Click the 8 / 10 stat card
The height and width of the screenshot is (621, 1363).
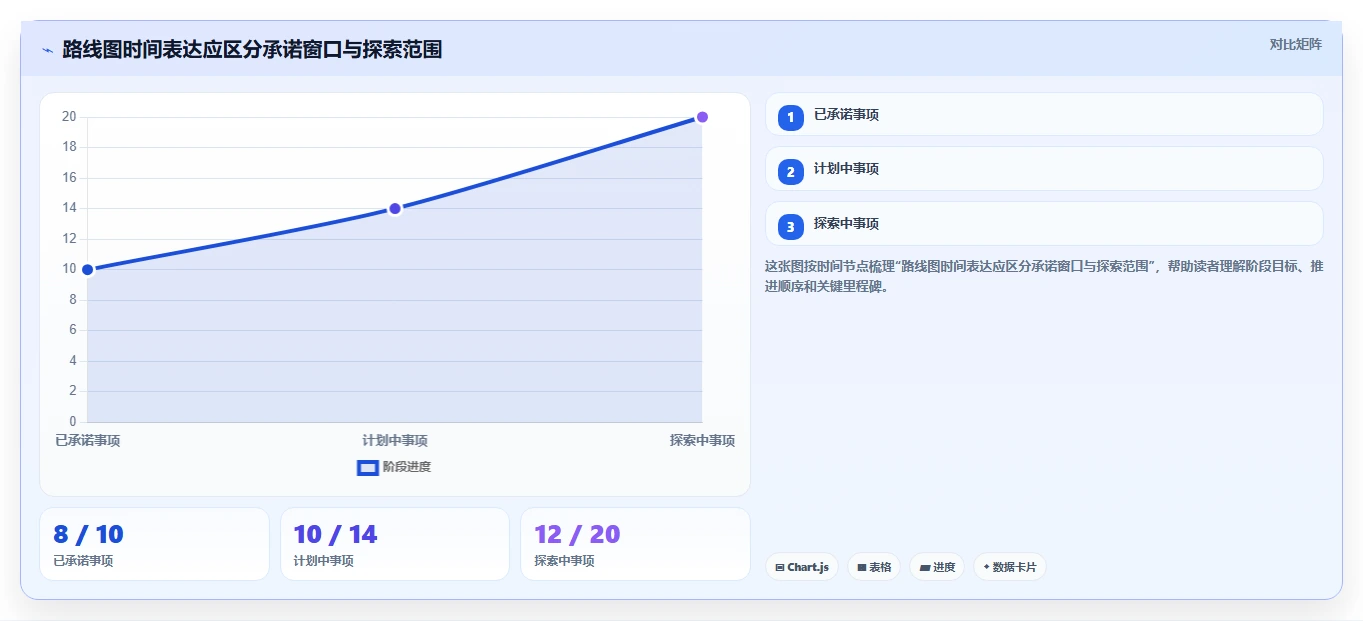click(x=154, y=544)
